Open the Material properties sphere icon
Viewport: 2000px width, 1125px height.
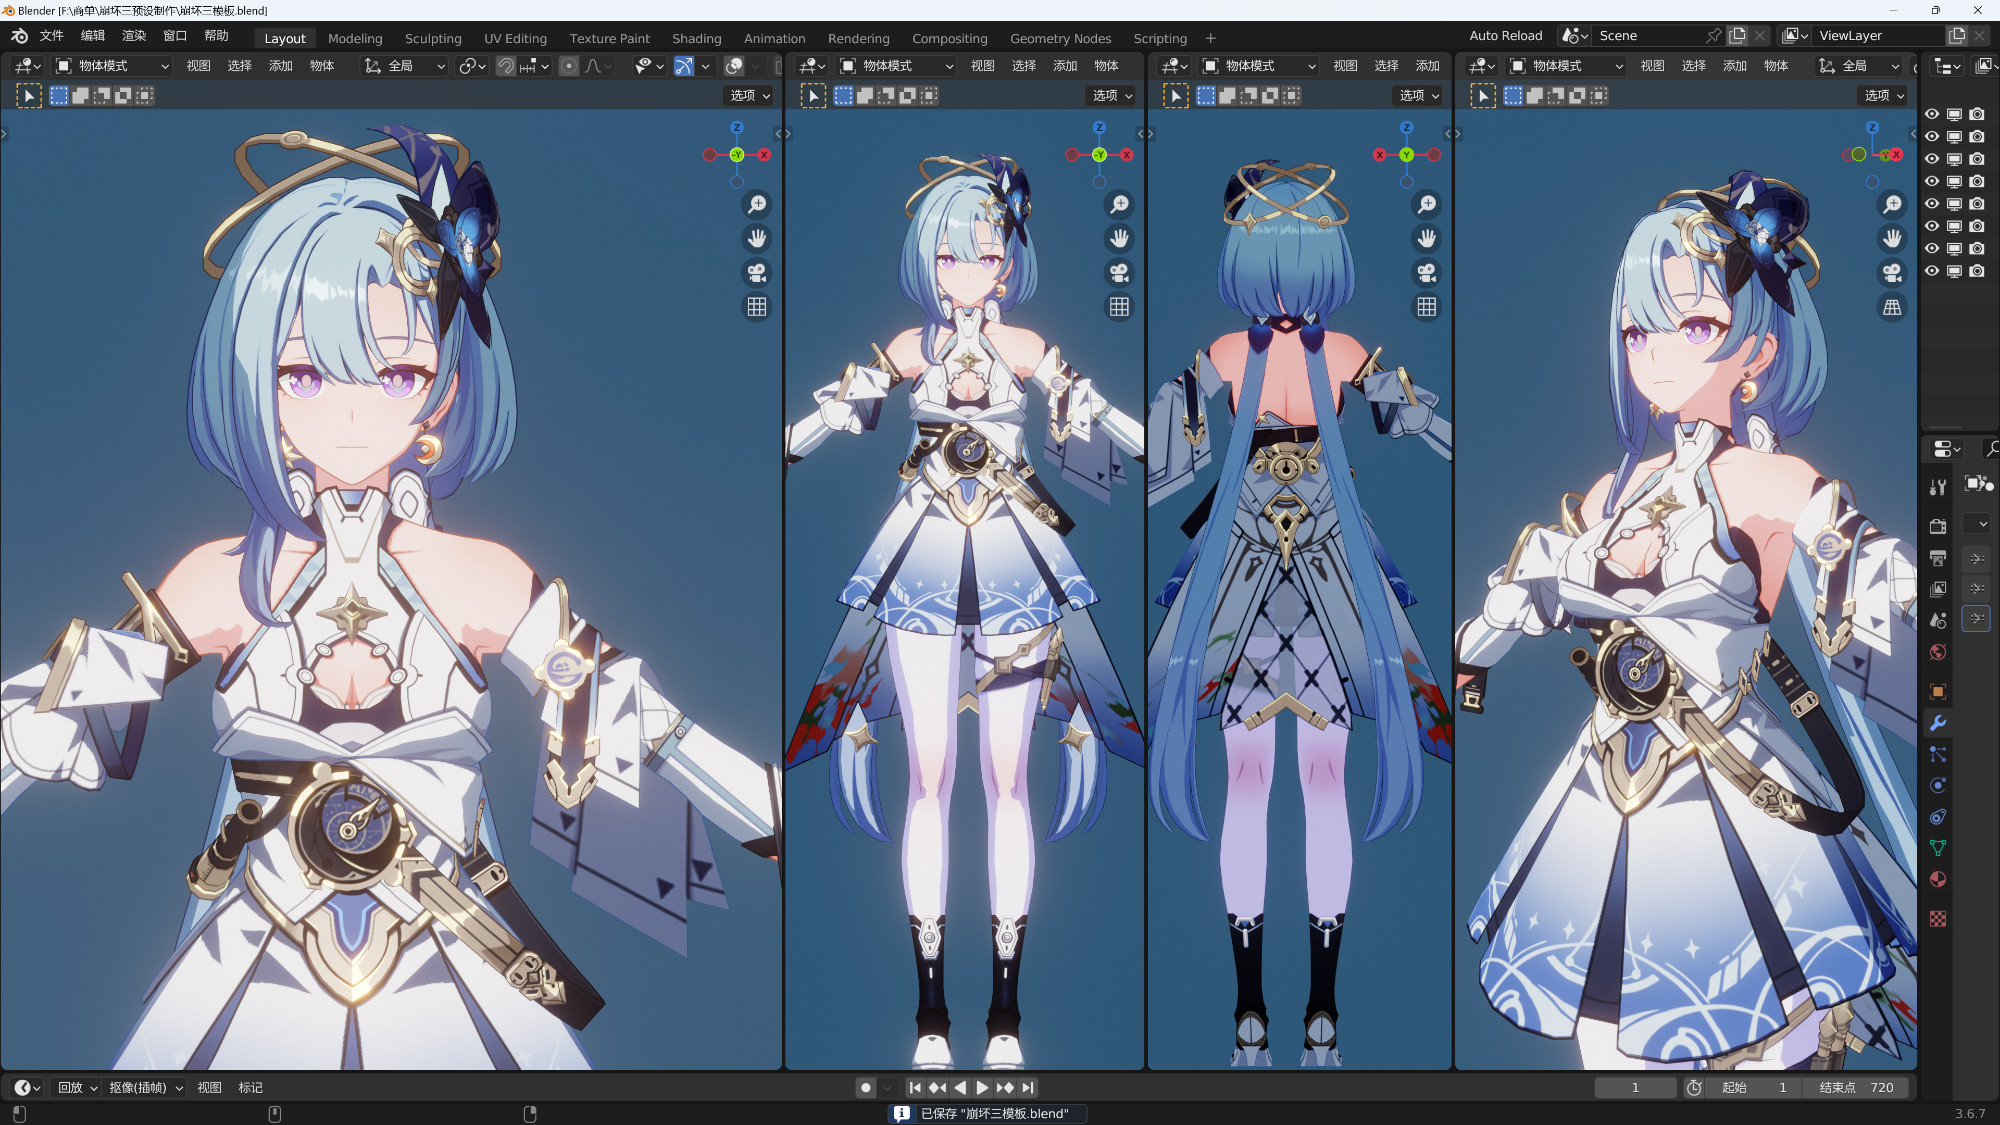[1938, 880]
